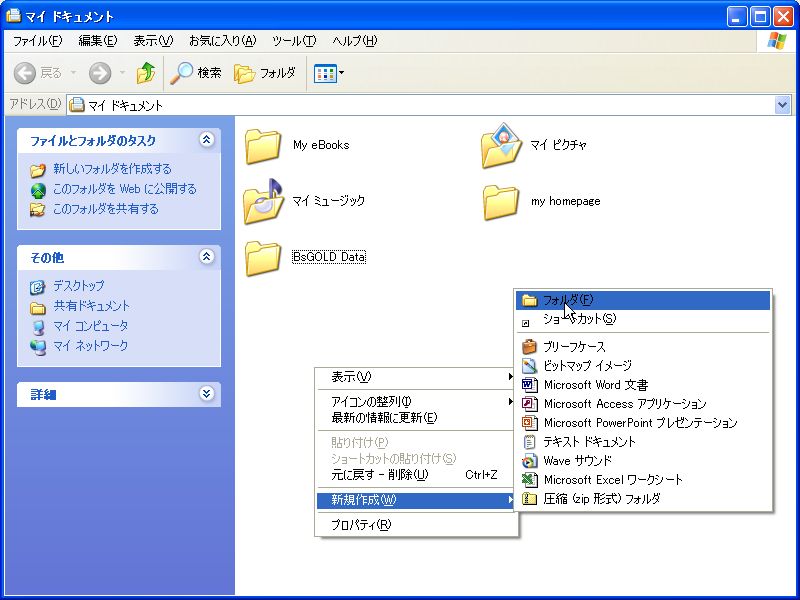Click このフォルダを Web に公開する link
The width and height of the screenshot is (800, 600).
124,189
